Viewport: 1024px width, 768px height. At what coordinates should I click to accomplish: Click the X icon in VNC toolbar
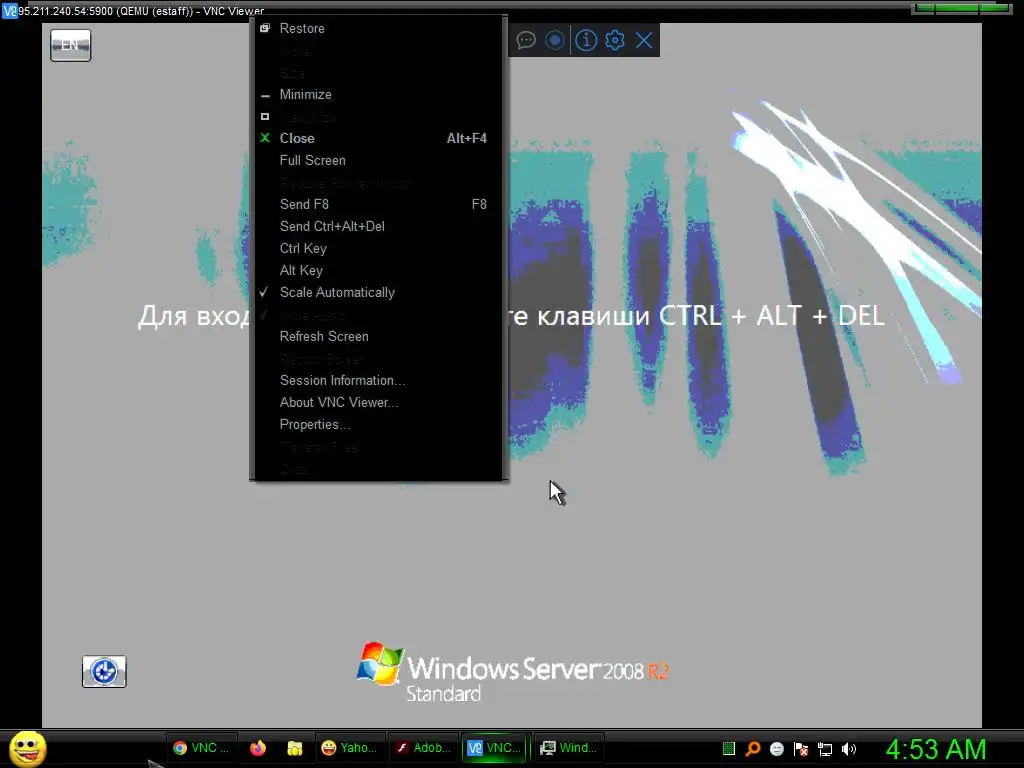click(644, 40)
